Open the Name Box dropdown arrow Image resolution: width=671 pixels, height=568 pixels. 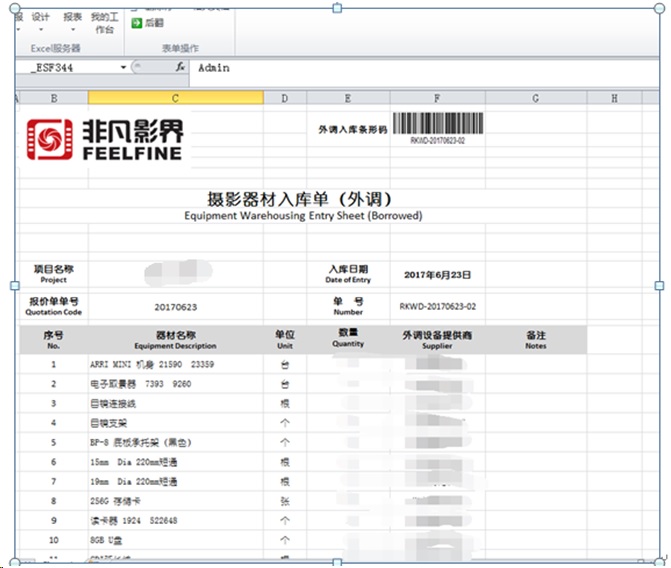click(124, 67)
